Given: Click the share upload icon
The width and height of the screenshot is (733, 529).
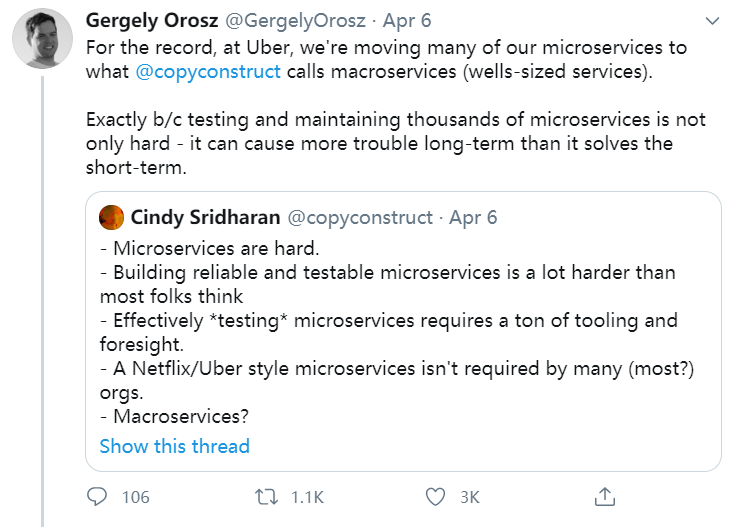Looking at the screenshot, I should [x=604, y=496].
